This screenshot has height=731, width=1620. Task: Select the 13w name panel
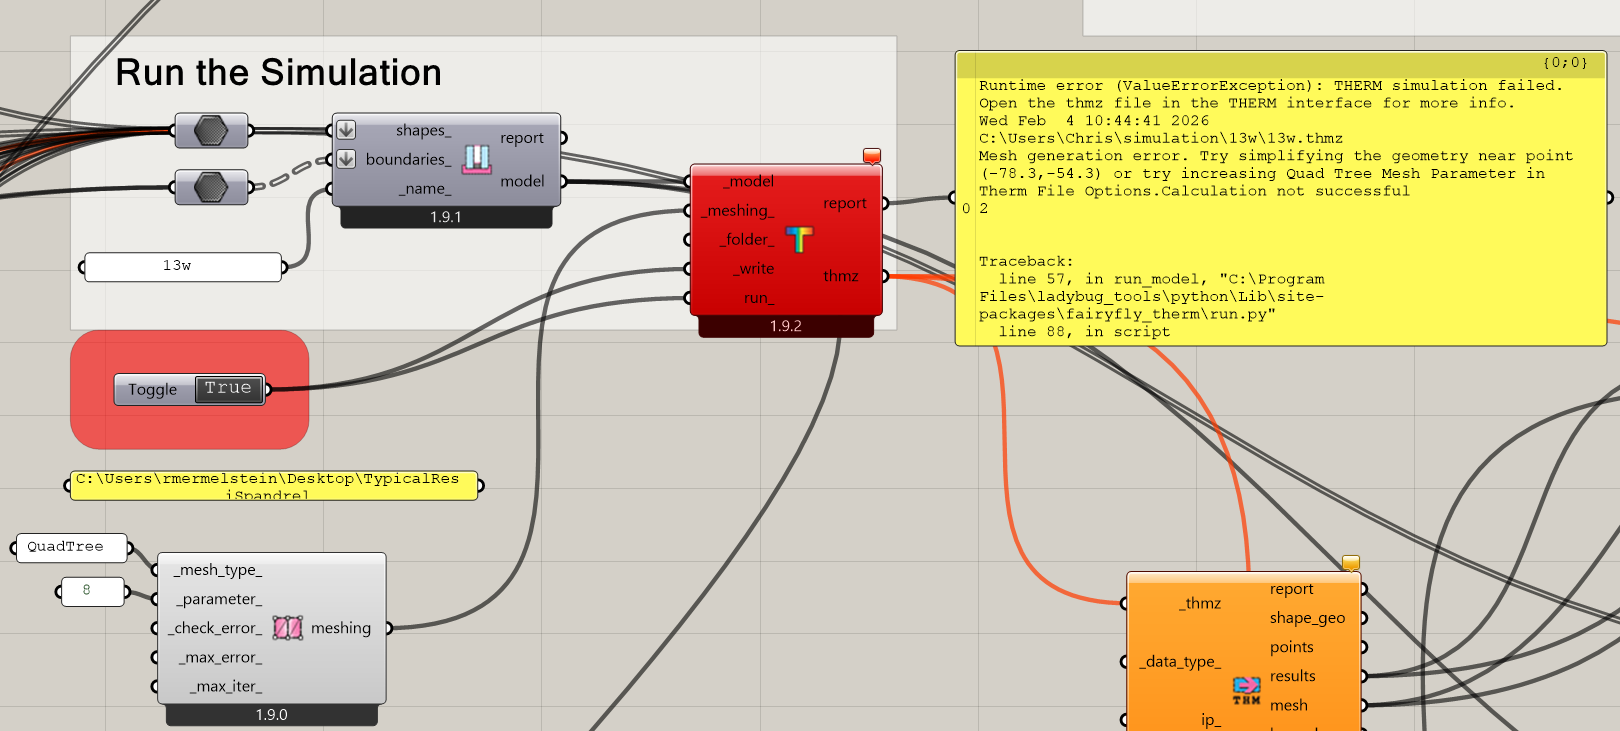coord(183,267)
